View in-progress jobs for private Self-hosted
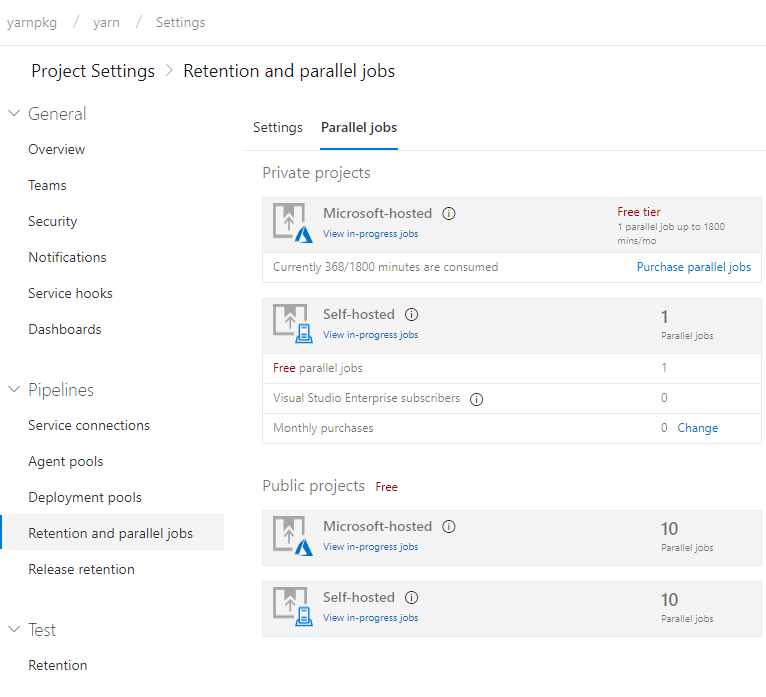The width and height of the screenshot is (766, 697). pos(370,335)
